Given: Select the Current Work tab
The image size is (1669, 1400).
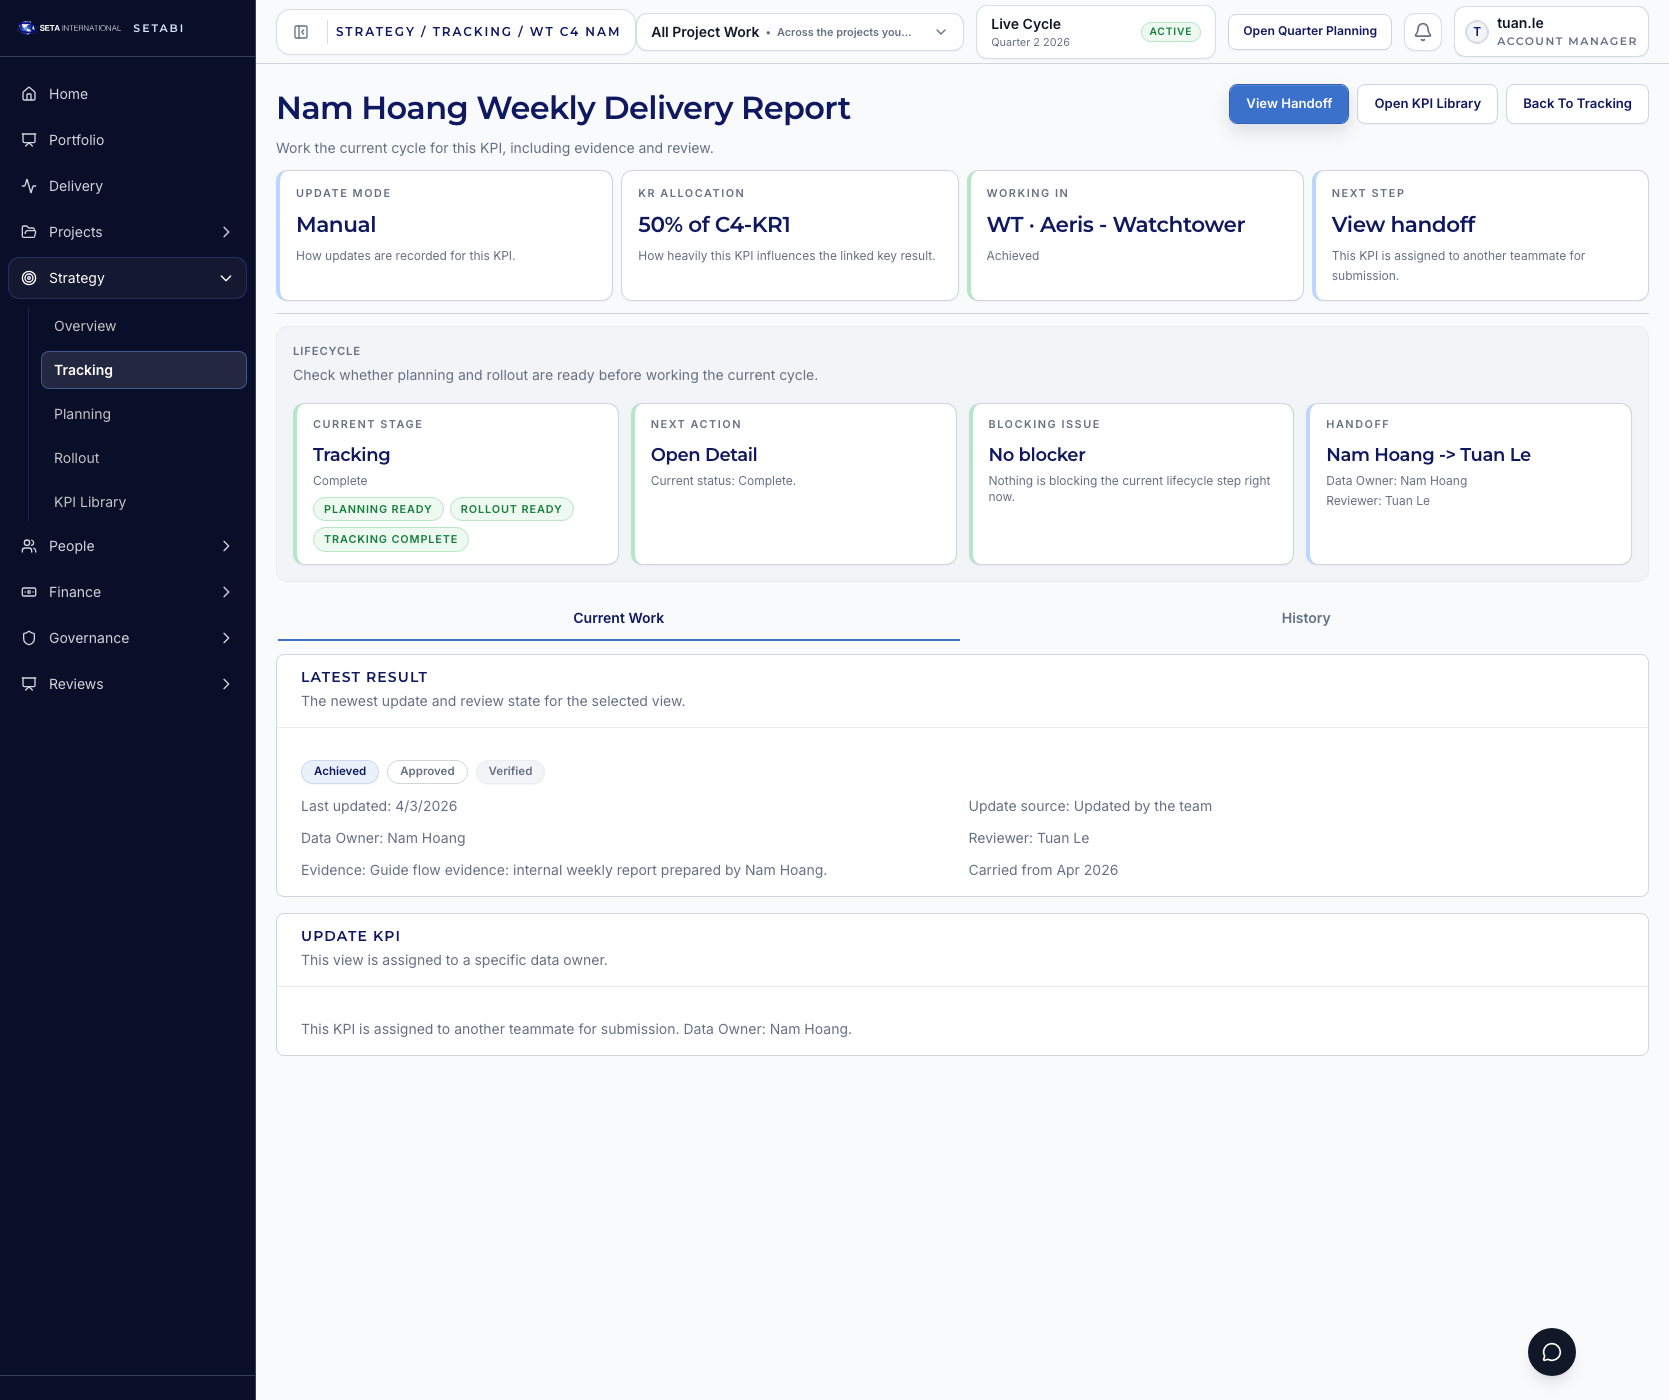Looking at the screenshot, I should pos(618,618).
